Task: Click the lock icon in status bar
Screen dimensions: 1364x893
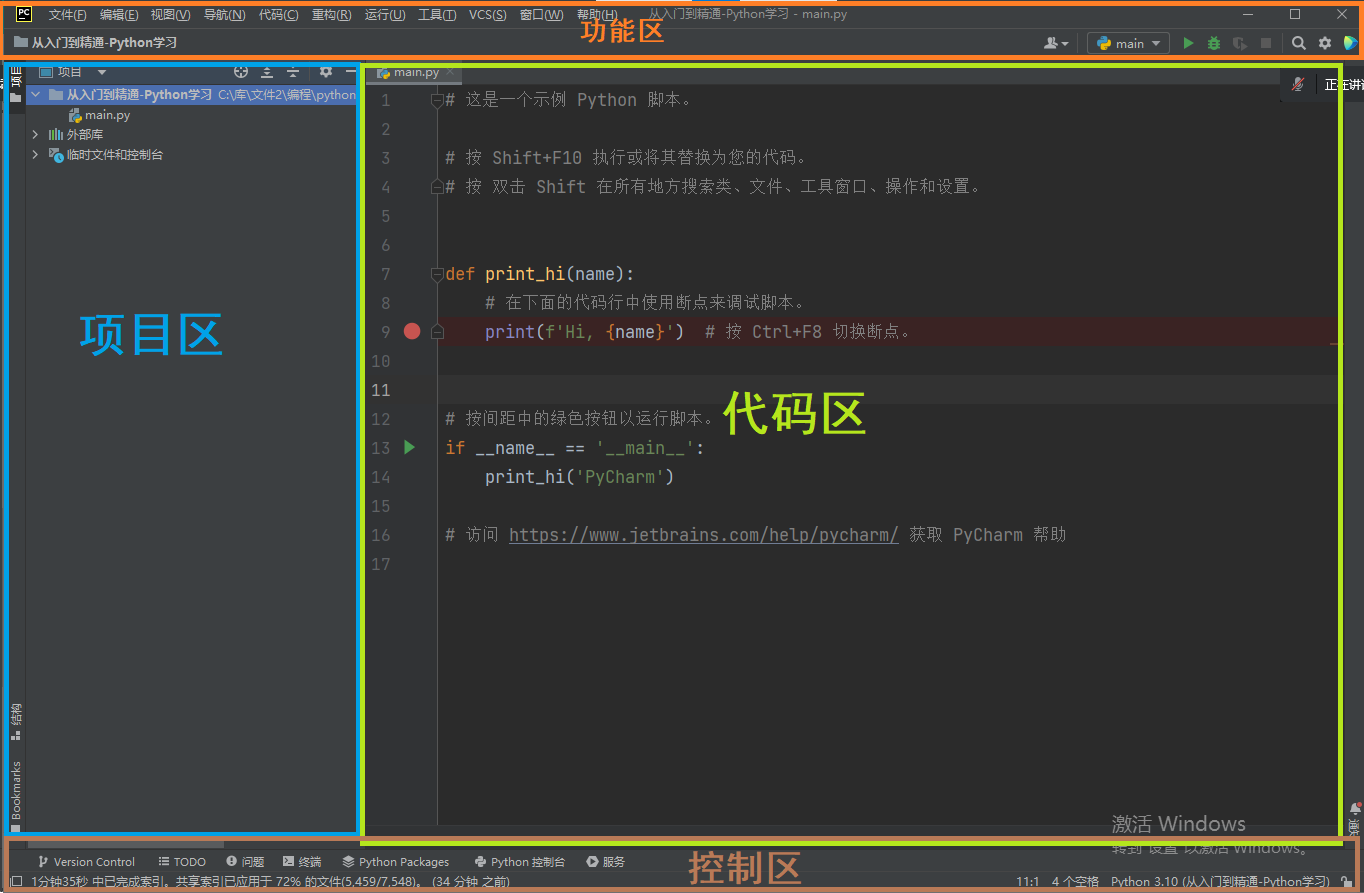Action: [x=1347, y=881]
